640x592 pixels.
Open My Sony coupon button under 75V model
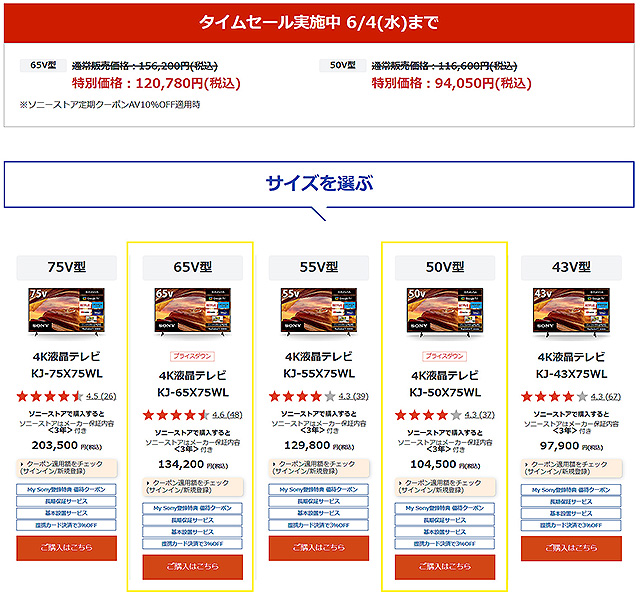[x=67, y=489]
